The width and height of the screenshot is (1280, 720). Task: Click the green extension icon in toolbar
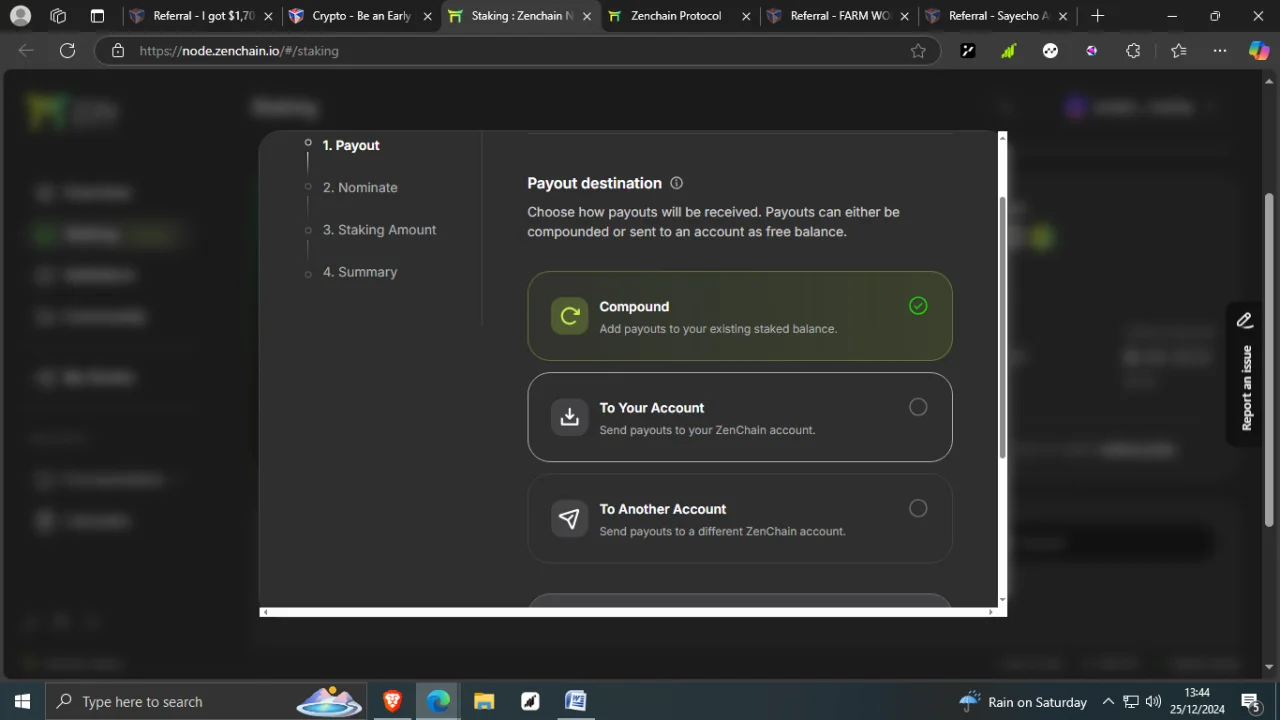coord(1008,51)
